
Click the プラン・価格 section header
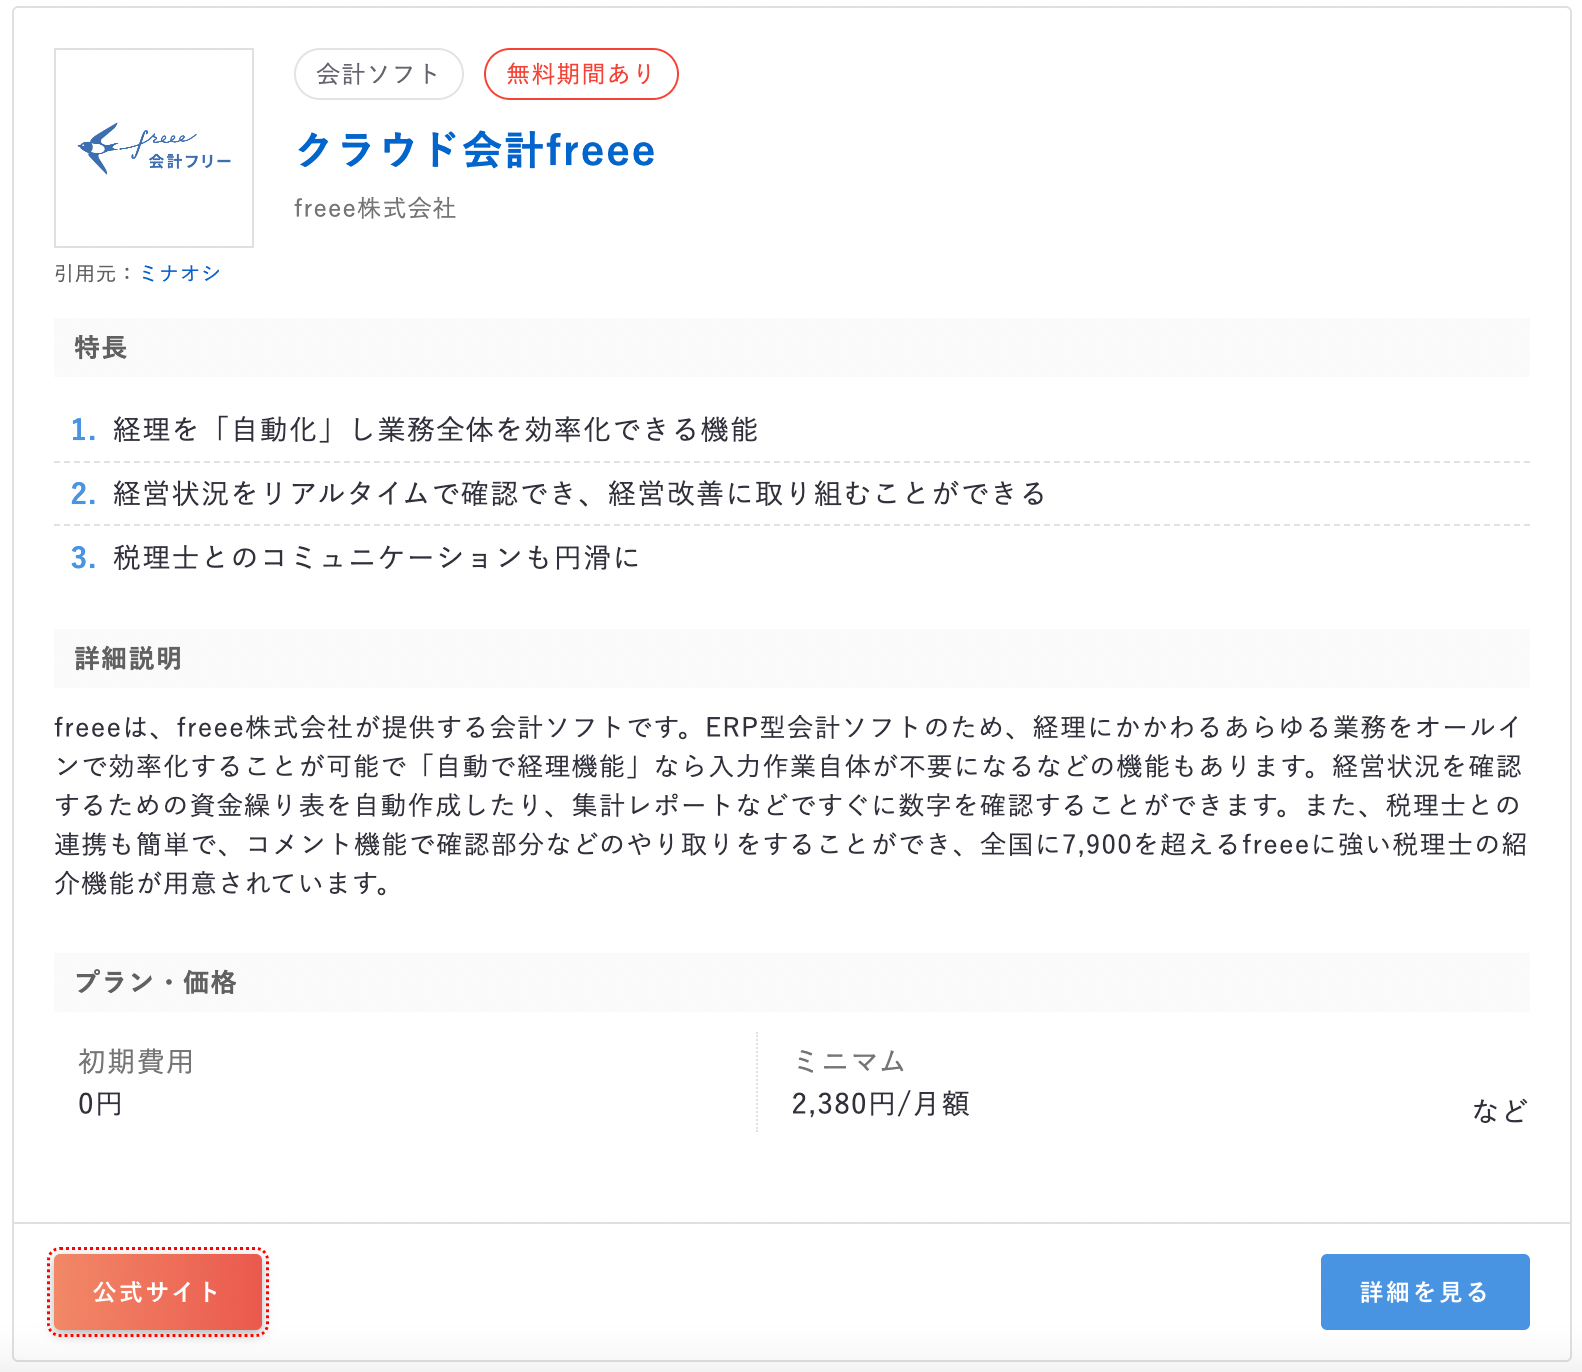point(156,982)
